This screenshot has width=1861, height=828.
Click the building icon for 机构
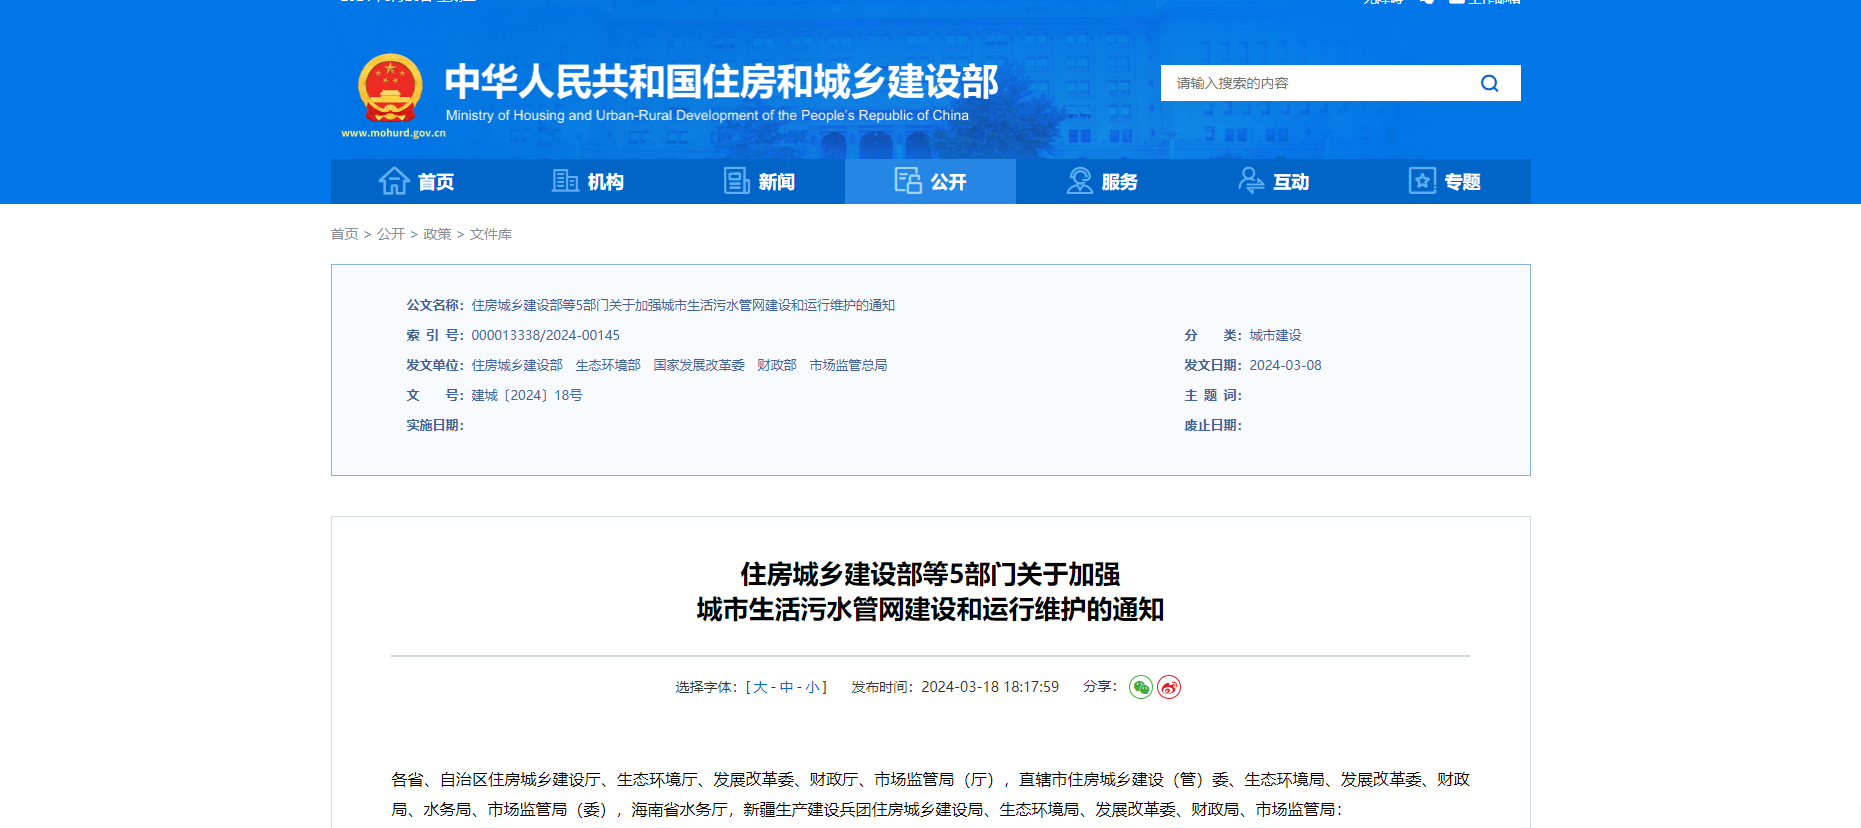click(x=565, y=181)
